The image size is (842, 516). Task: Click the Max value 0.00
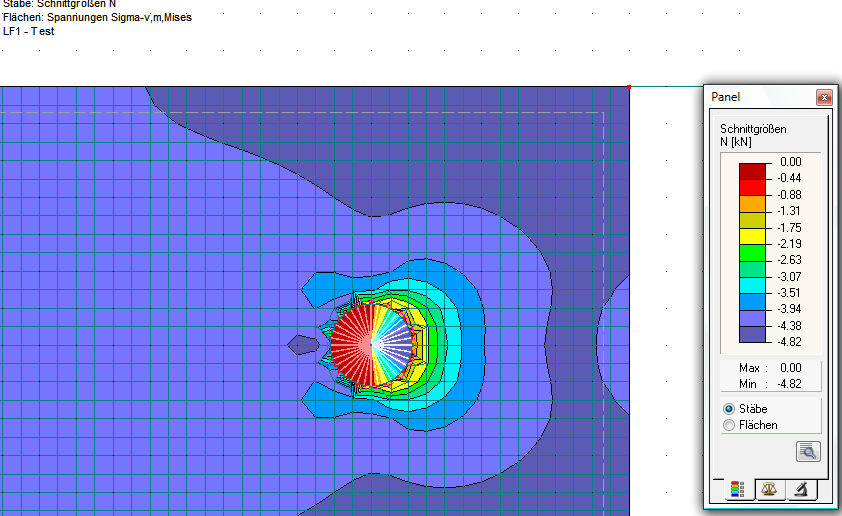point(790,368)
